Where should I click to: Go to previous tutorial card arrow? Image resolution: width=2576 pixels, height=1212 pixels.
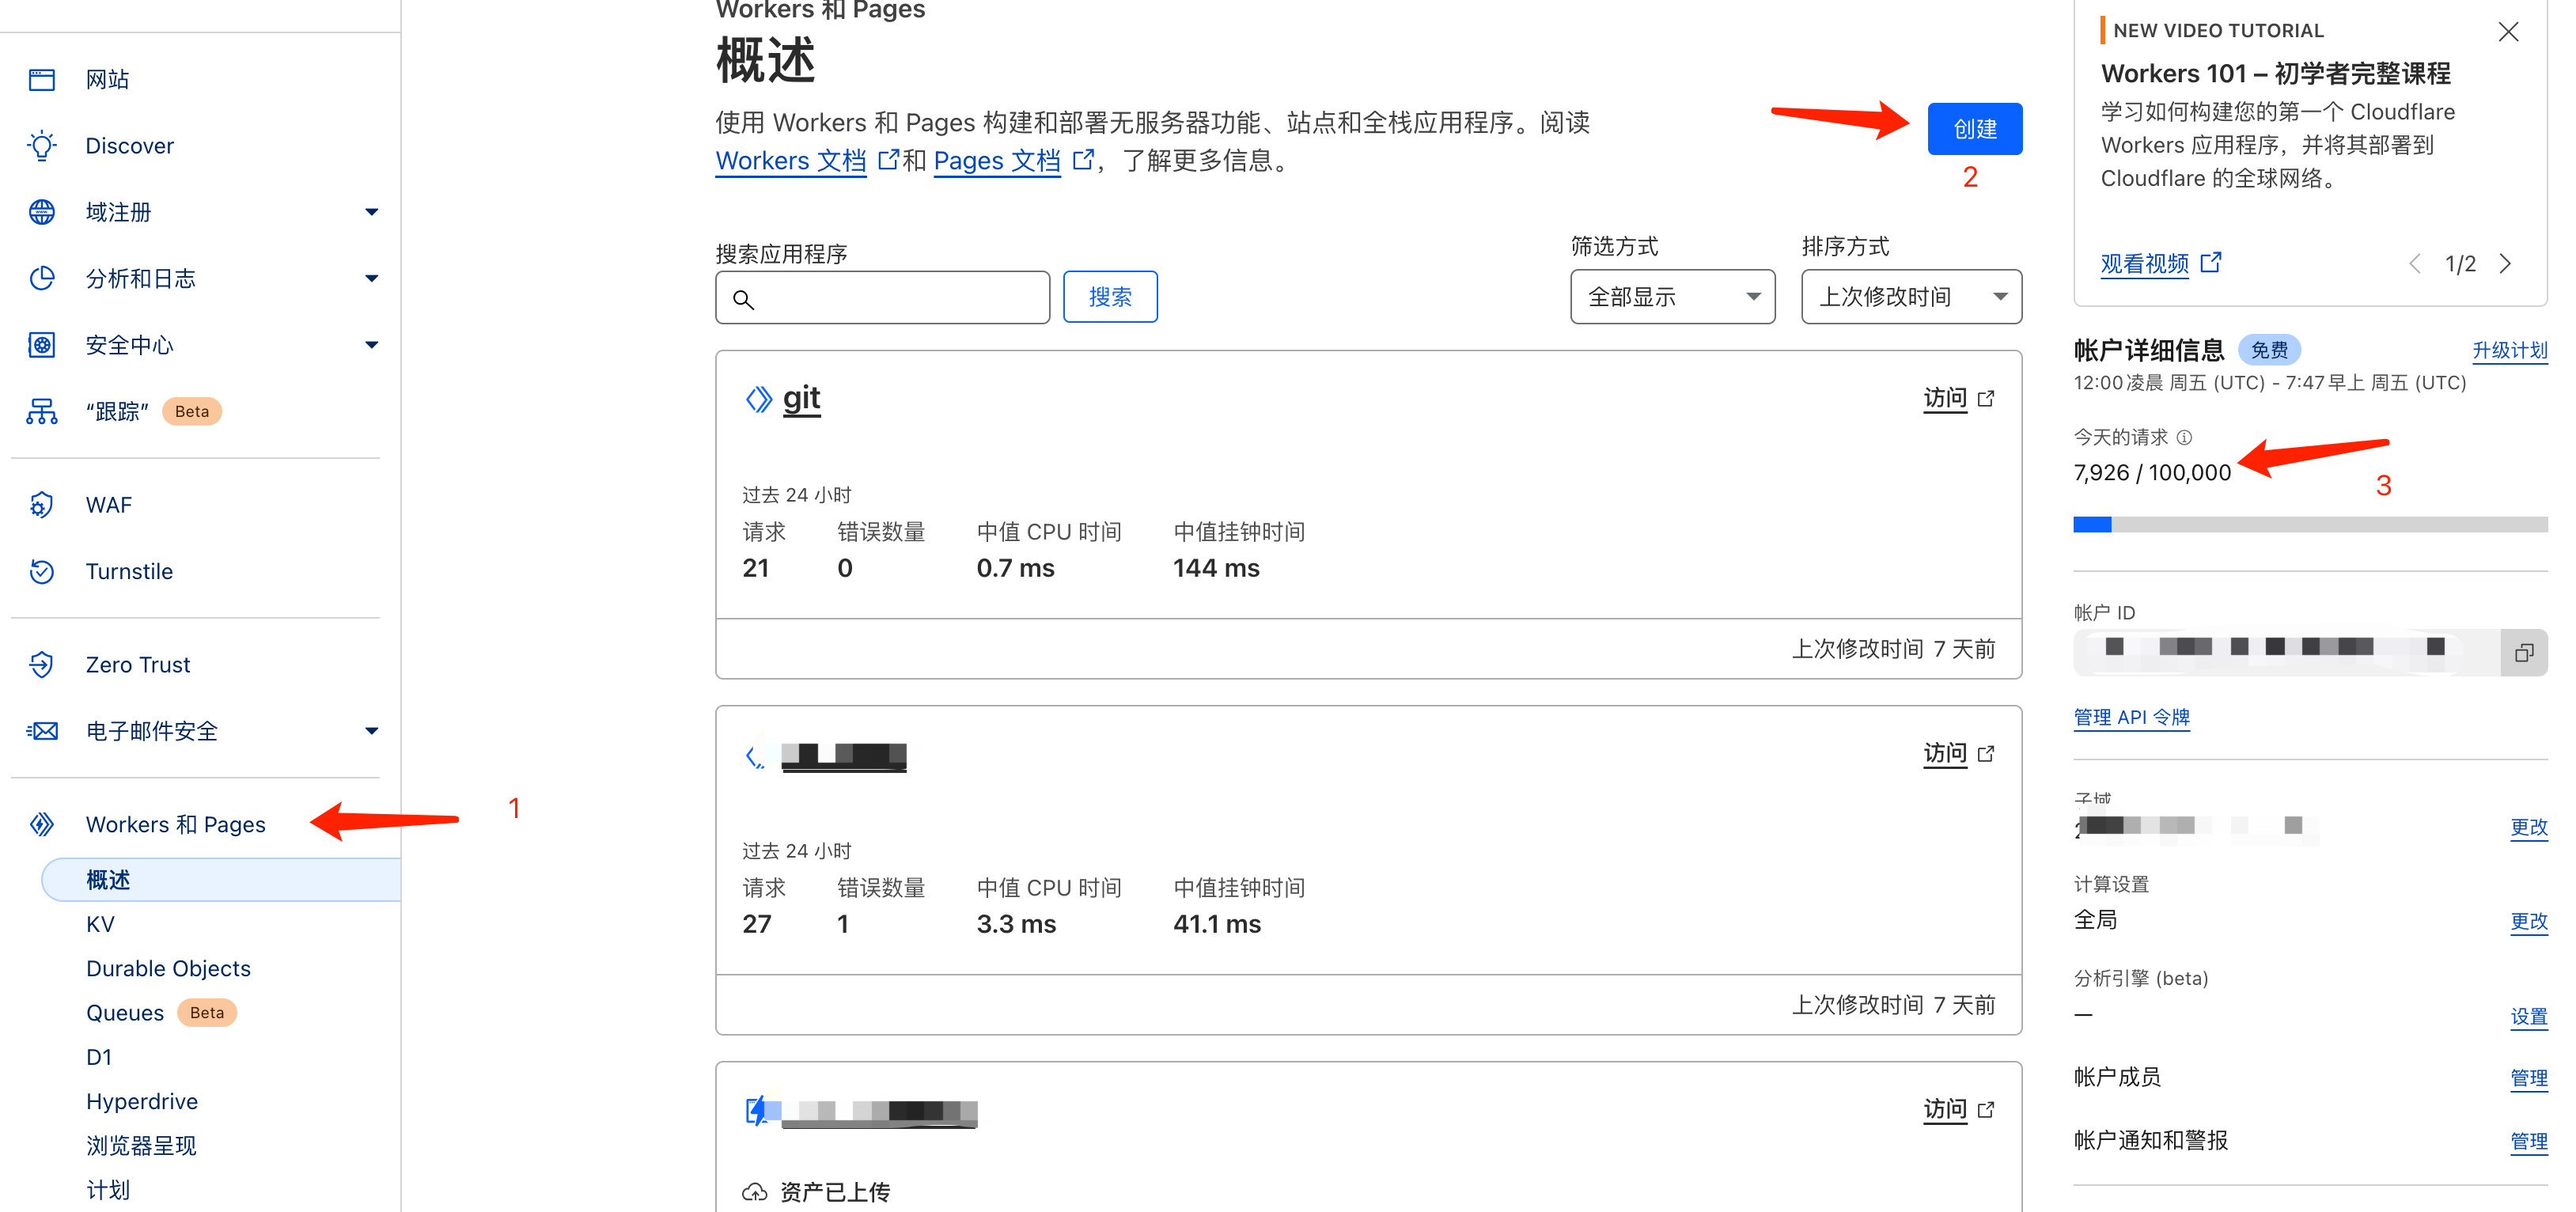[2415, 264]
